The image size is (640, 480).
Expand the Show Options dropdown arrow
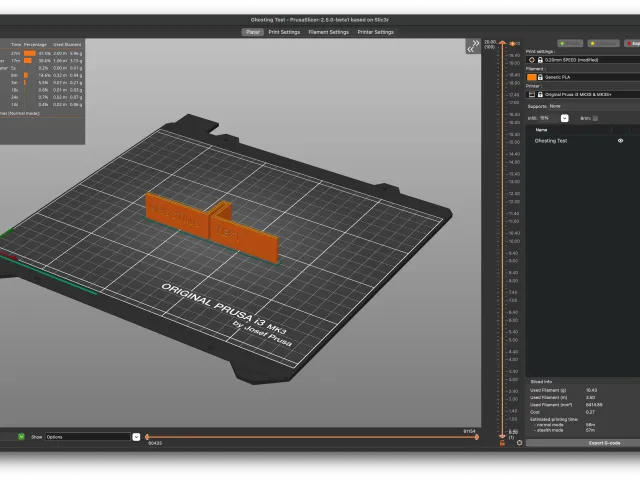pos(136,437)
